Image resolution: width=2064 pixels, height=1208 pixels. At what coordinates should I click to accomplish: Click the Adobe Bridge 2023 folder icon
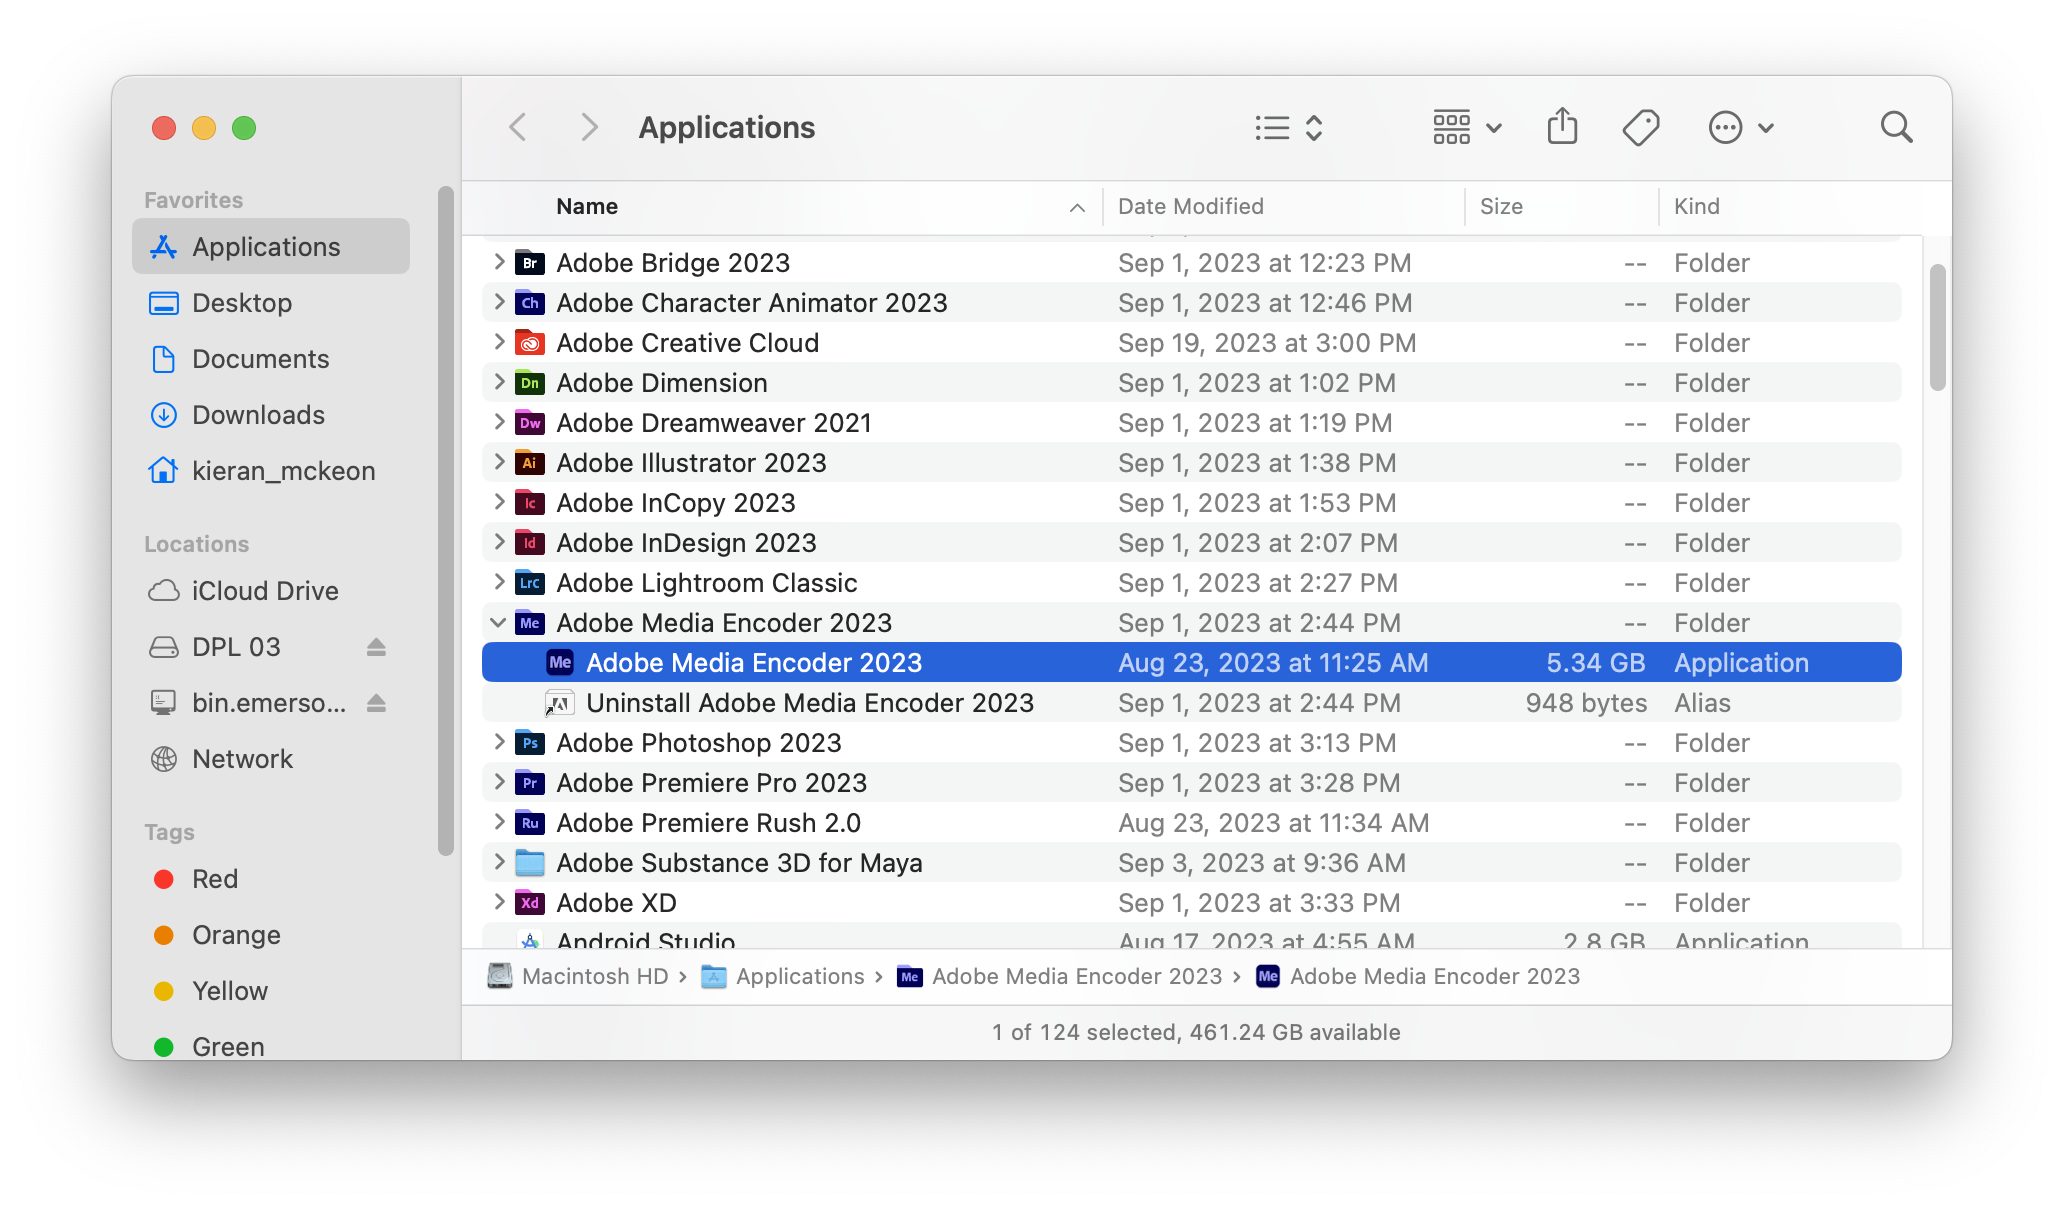(530, 263)
